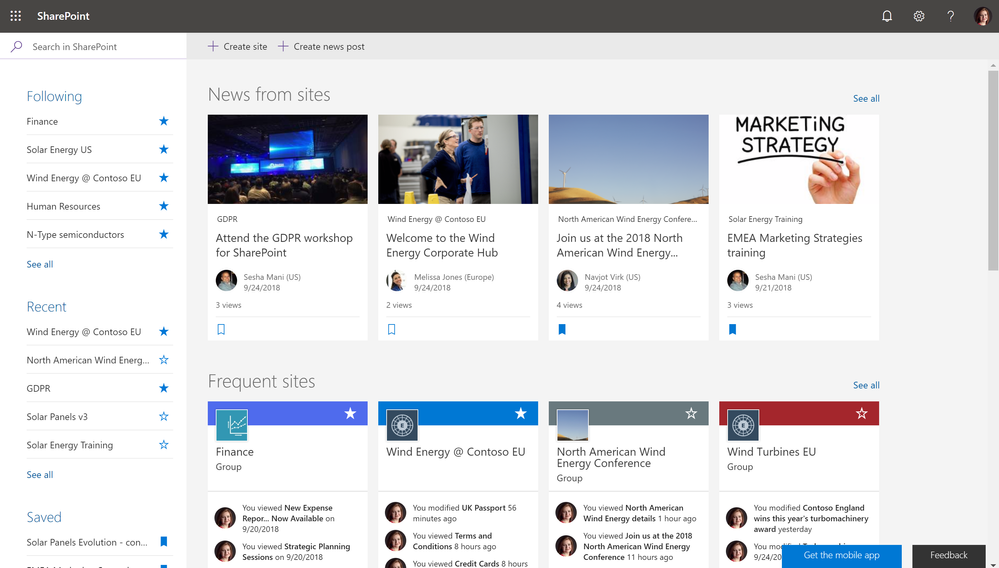Open the settings gear

[919, 16]
